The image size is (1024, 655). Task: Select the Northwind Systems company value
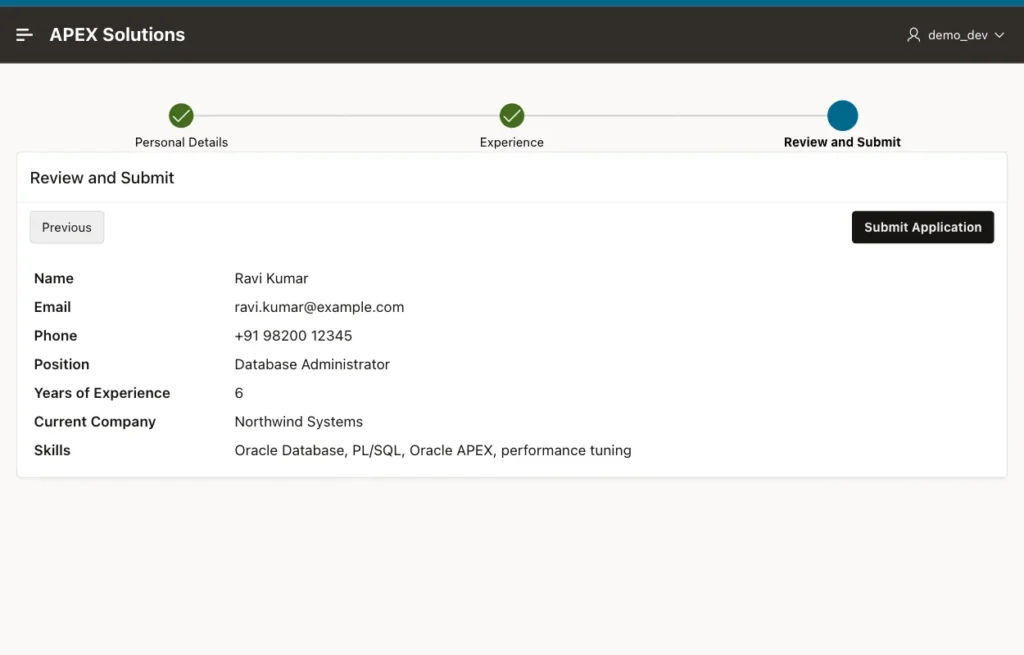click(x=298, y=422)
